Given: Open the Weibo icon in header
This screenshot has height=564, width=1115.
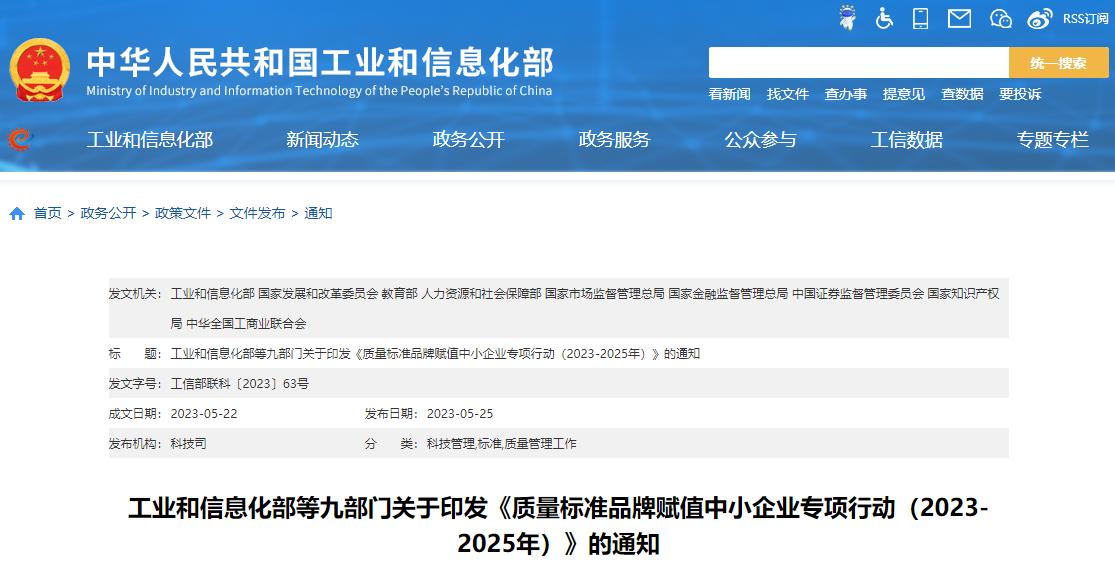Looking at the screenshot, I should [1040, 18].
